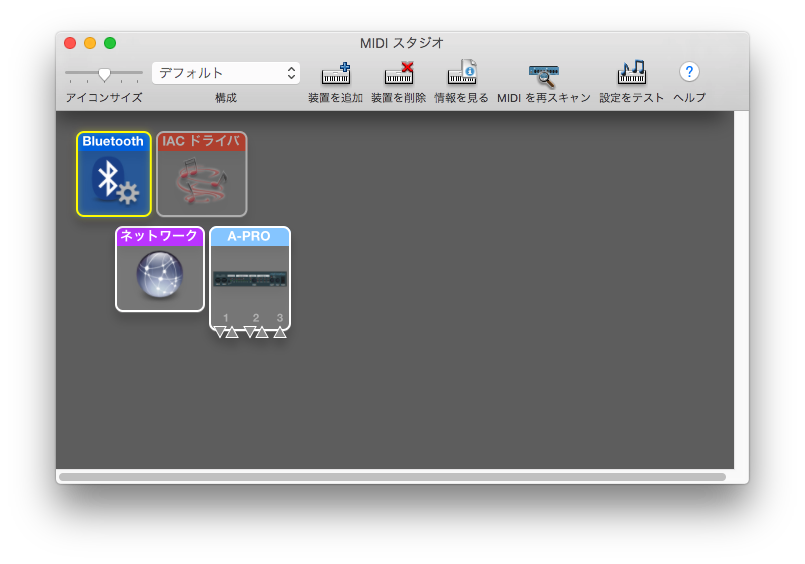Open ヘルプ help question mark button
This screenshot has height=564, width=805.
(x=689, y=72)
